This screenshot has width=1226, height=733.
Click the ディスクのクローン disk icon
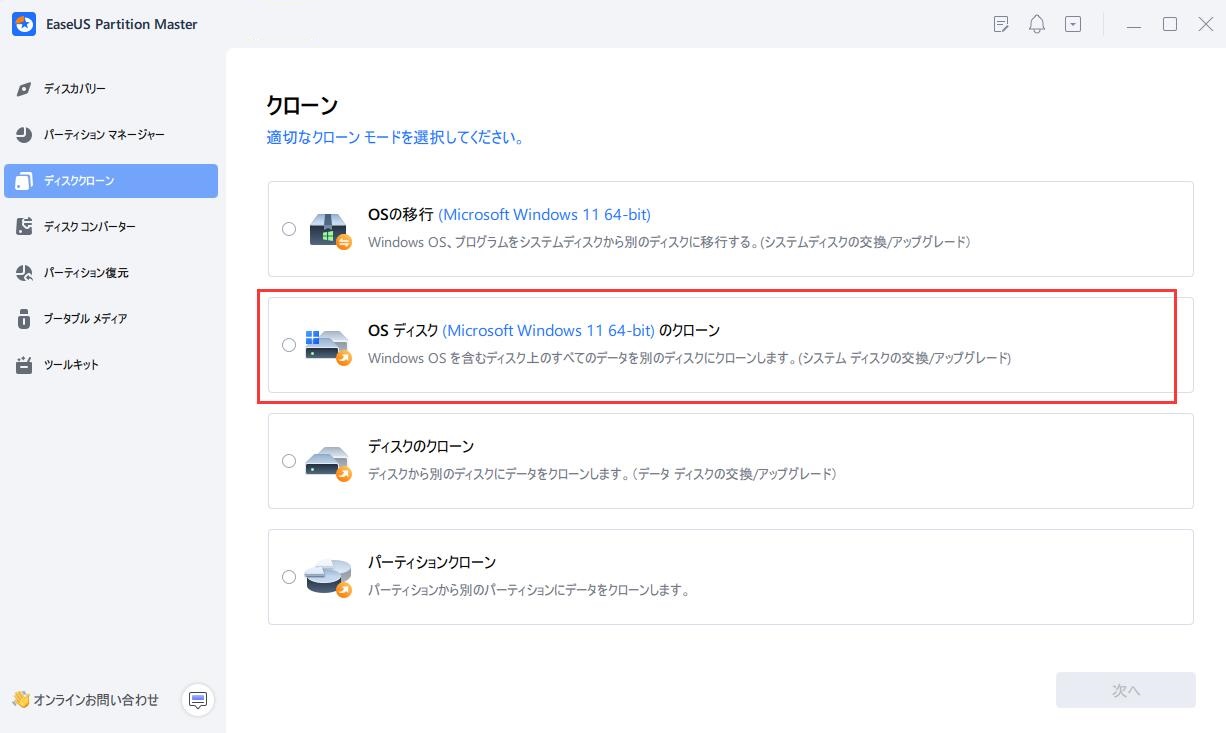[x=329, y=461]
